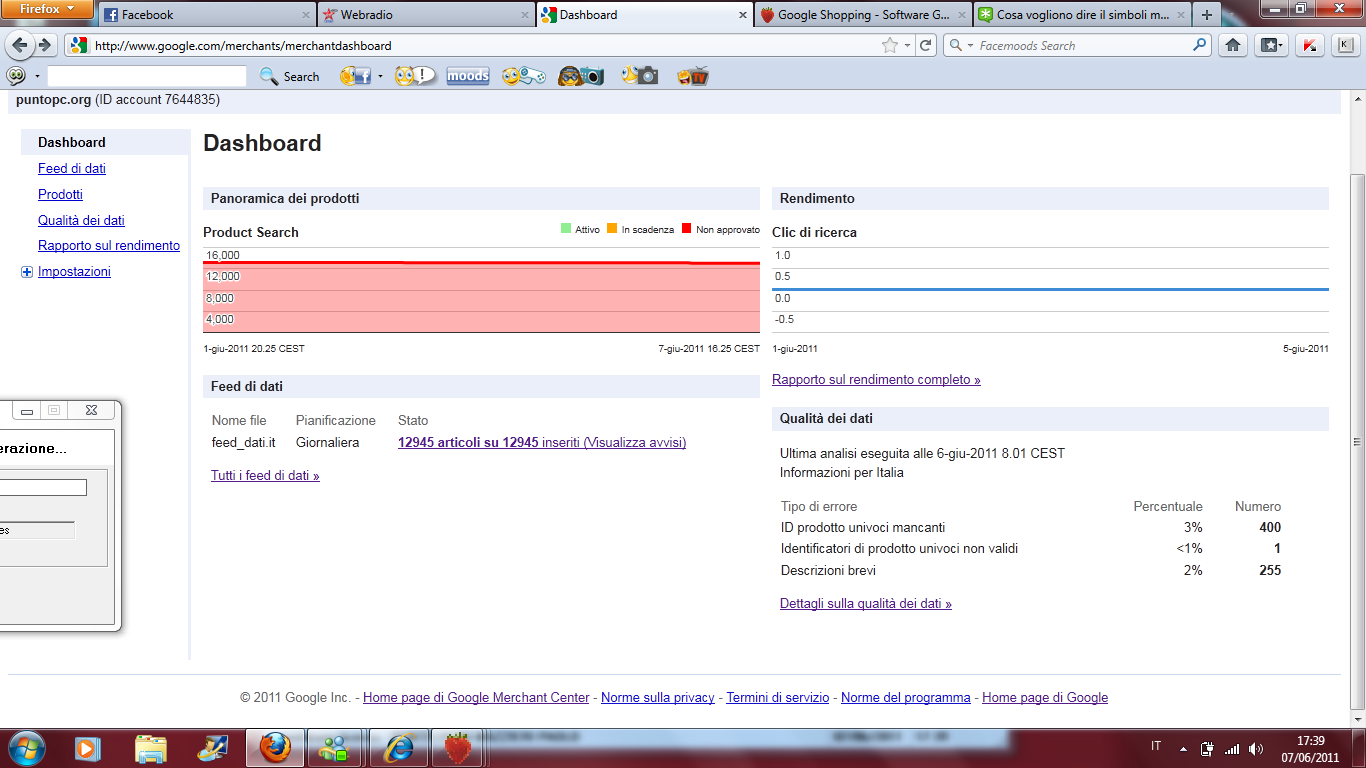Open Norme sulla privacy footer link
The width and height of the screenshot is (1366, 768).
(x=658, y=698)
